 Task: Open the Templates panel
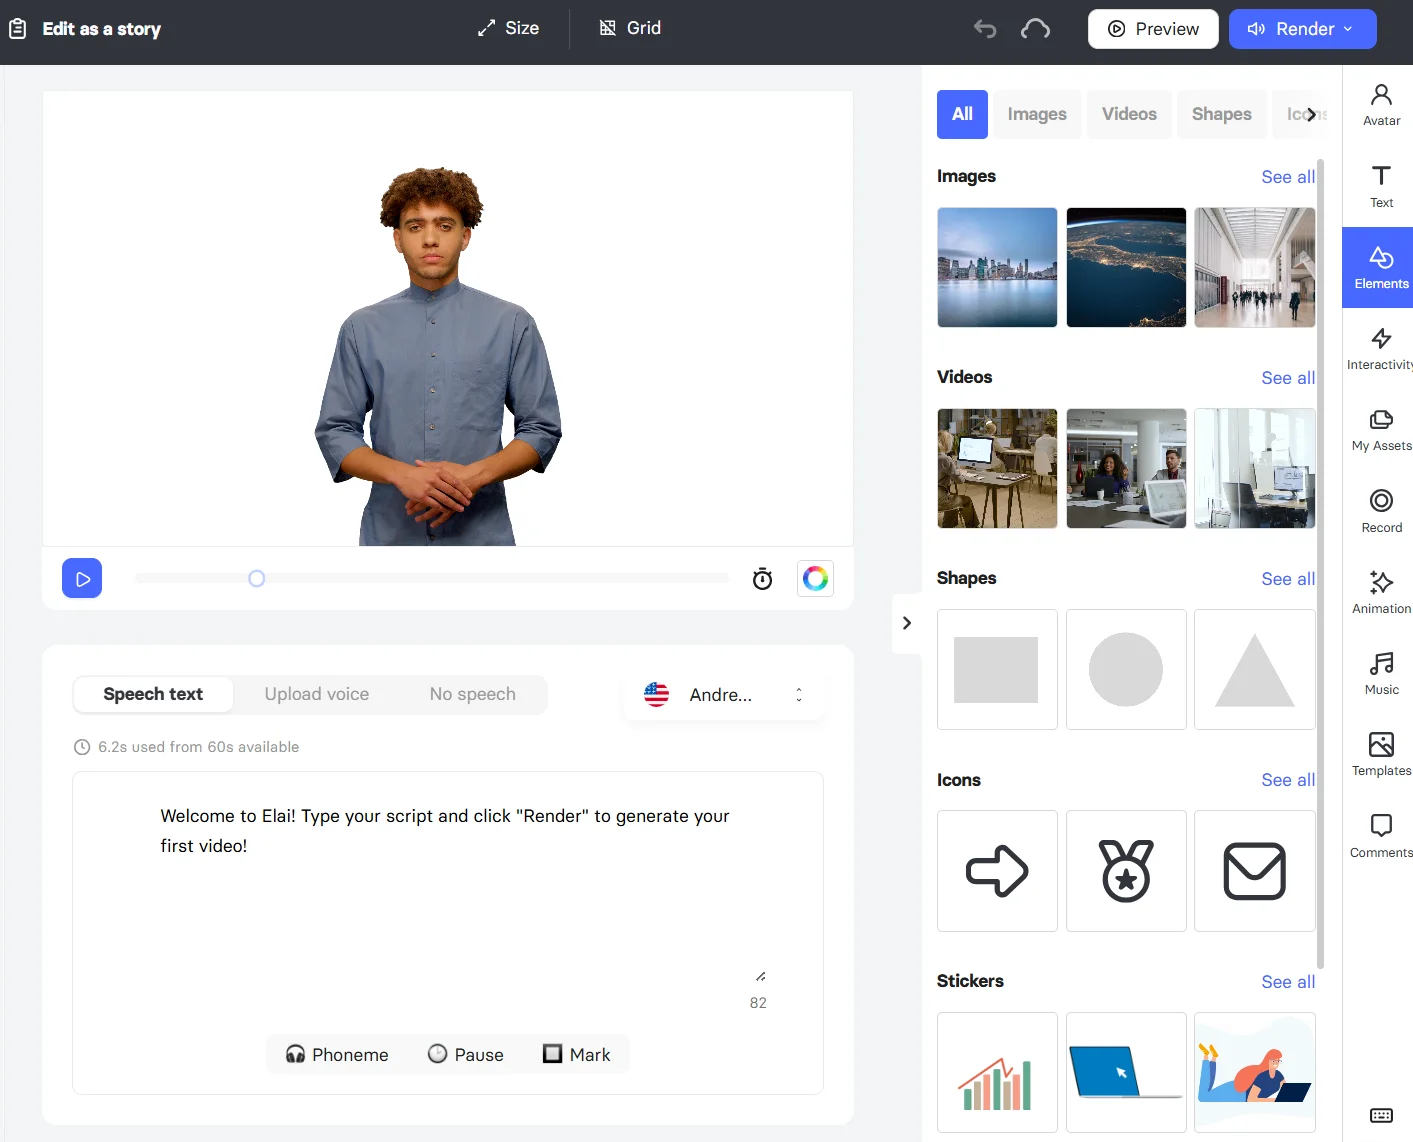point(1381,754)
